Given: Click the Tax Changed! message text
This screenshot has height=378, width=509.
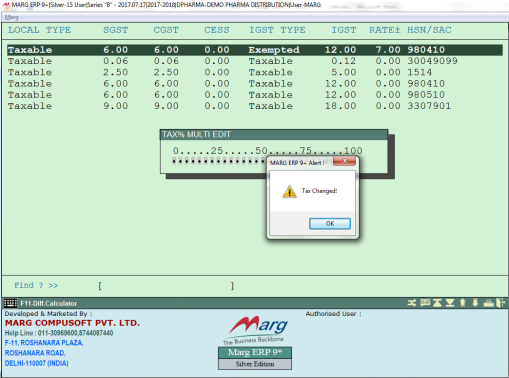Looking at the screenshot, I should [x=319, y=191].
